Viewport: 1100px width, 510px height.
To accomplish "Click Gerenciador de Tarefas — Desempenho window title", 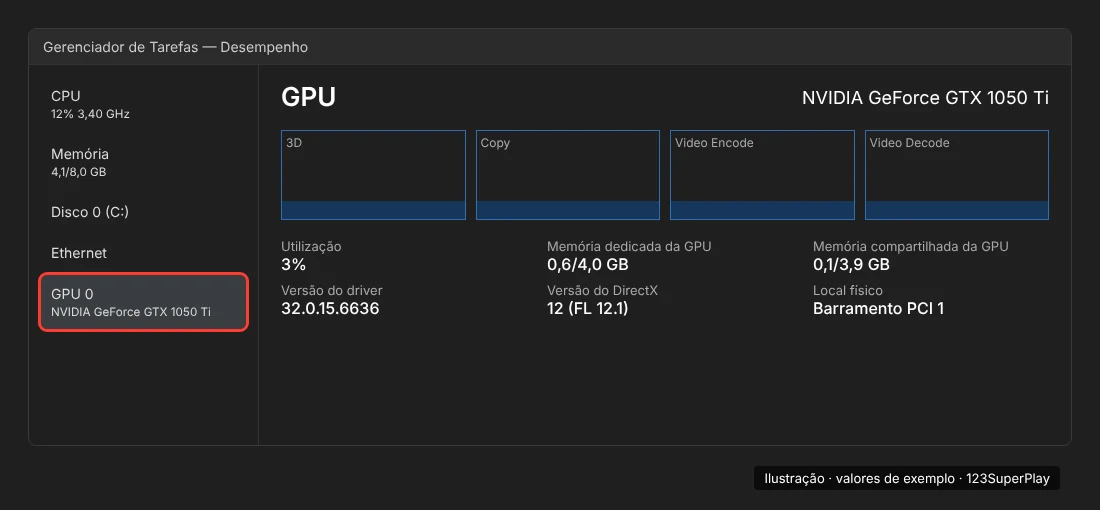I will pos(175,47).
